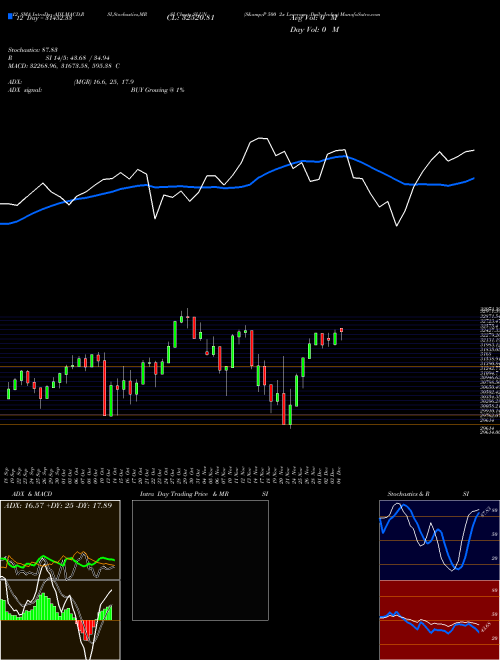Viewport: 500px width, 660px height.
Task: Open the red-background RSI chart
Action: (439, 620)
